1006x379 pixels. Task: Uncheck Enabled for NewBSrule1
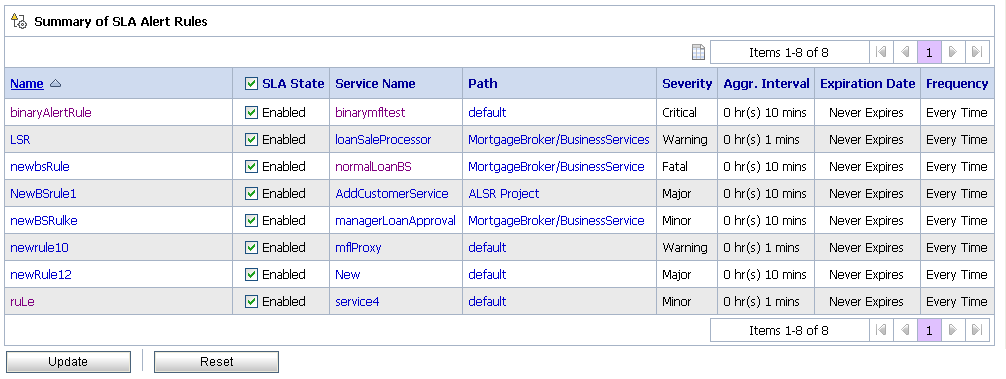pos(252,193)
